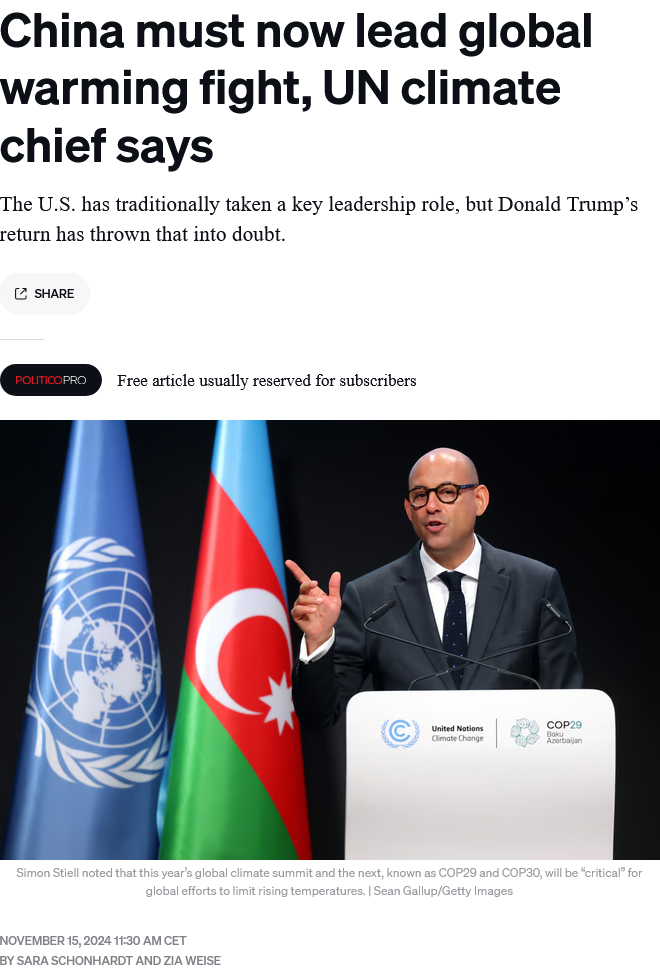Image resolution: width=660 pixels, height=970 pixels.
Task: Click the COP29 Baku Azerbaijan logo
Action: 546,732
